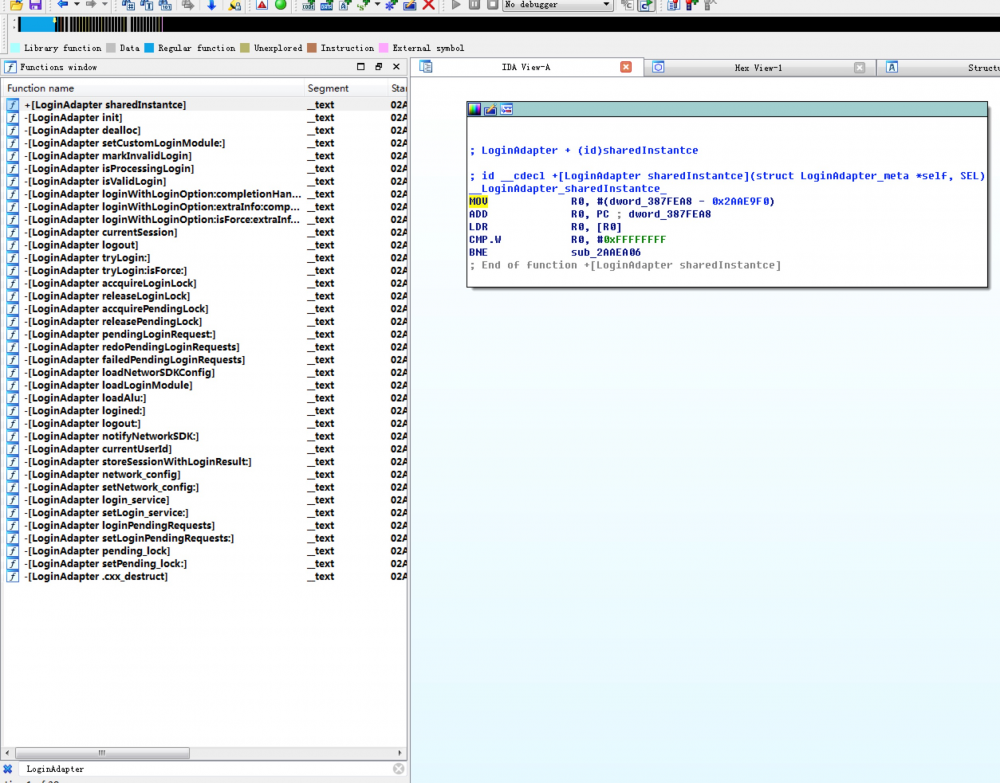Click the edit-function pencil icon on graph node
The width and height of the screenshot is (1000, 783).
point(491,109)
